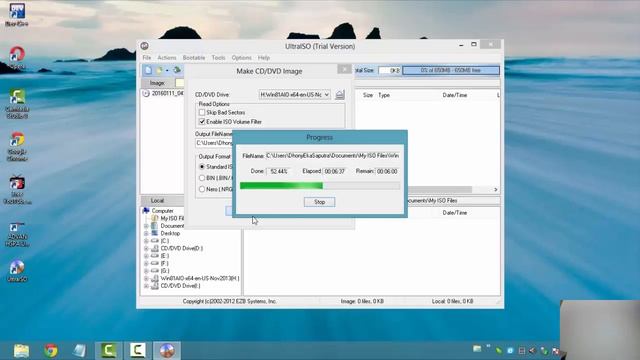Expand the CD/DVD Drive(D:) node
Screen dimensions: 640x360
[x=146, y=248]
